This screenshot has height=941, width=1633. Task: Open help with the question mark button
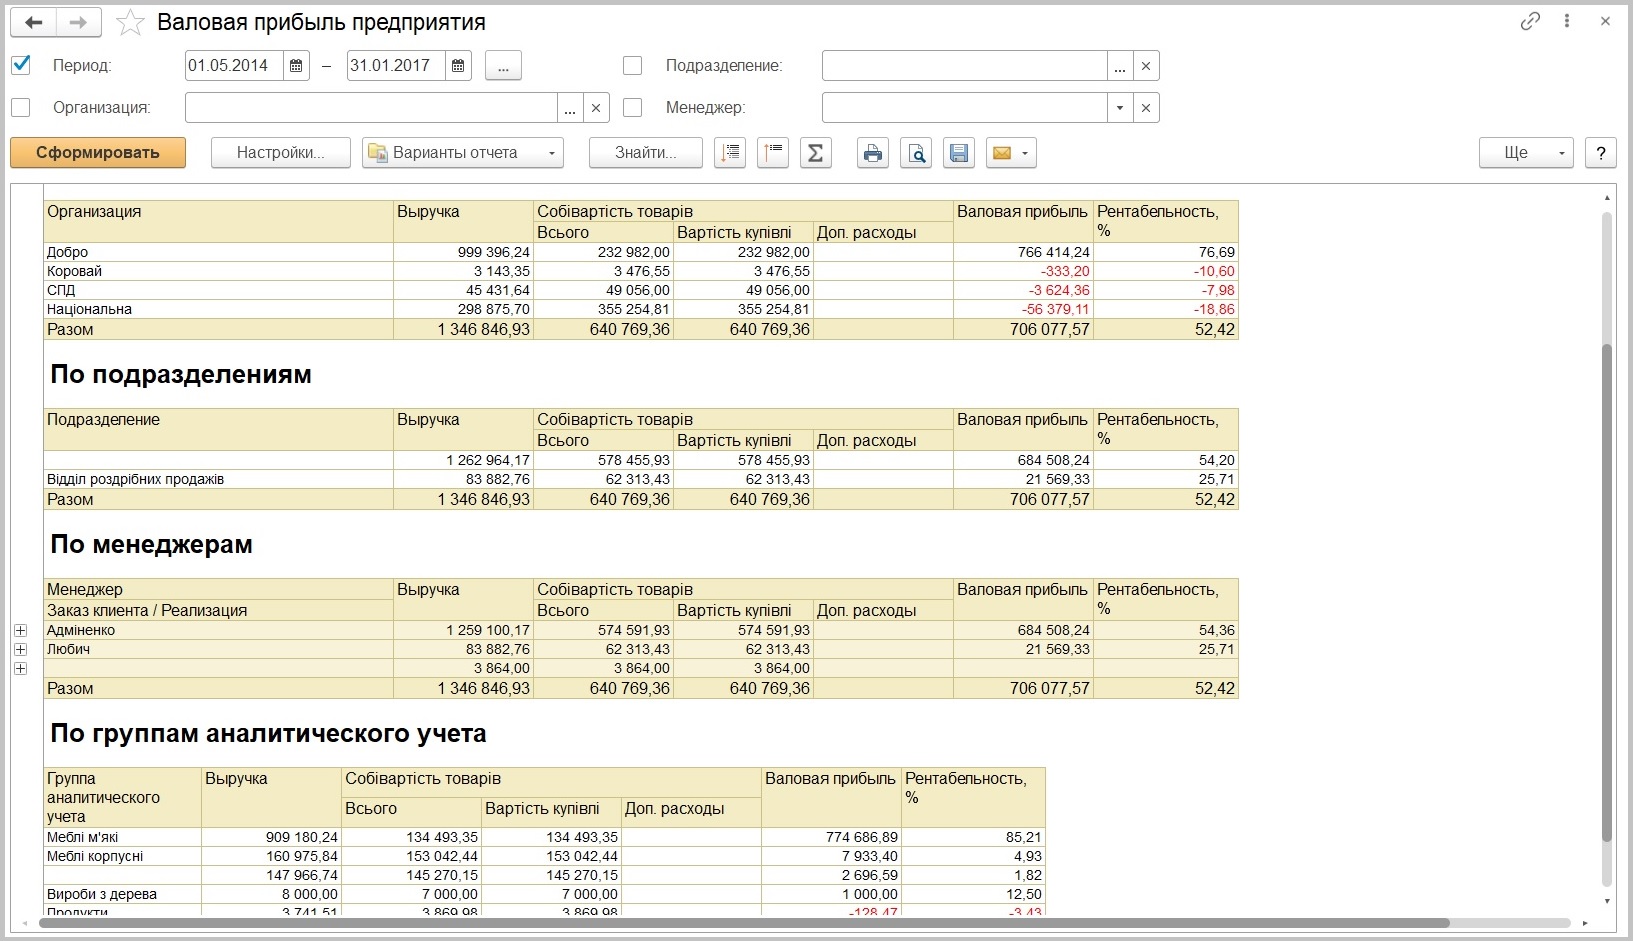pyautogui.click(x=1601, y=153)
